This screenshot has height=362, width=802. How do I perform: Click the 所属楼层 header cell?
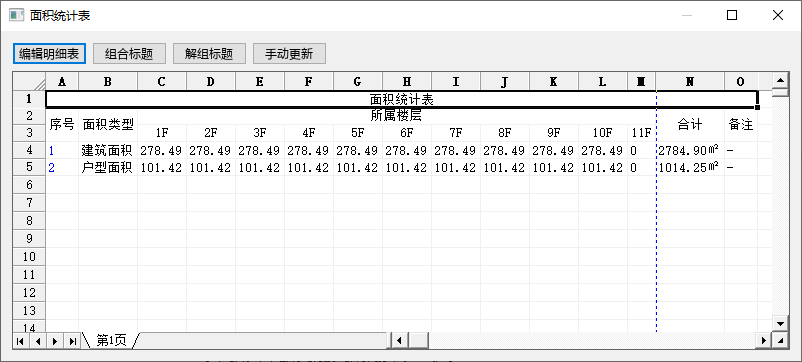396,116
